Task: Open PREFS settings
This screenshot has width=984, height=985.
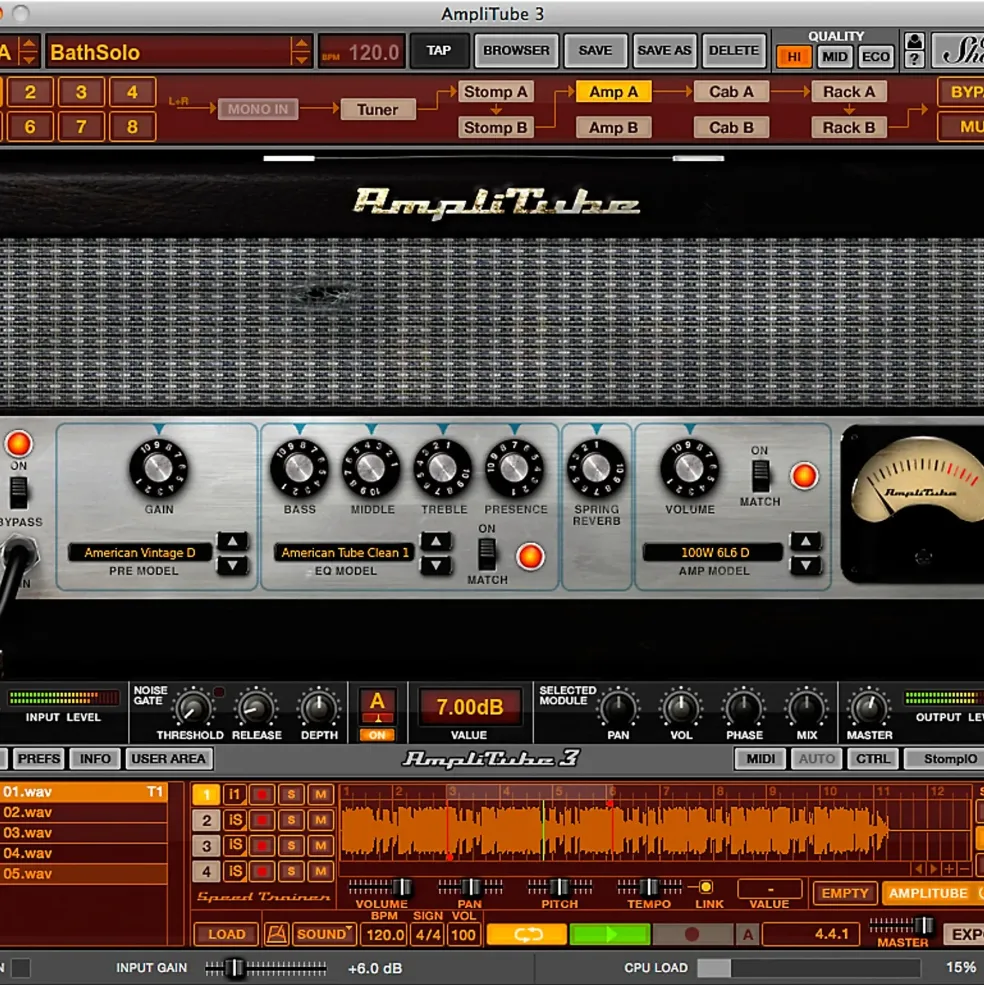Action: coord(39,759)
